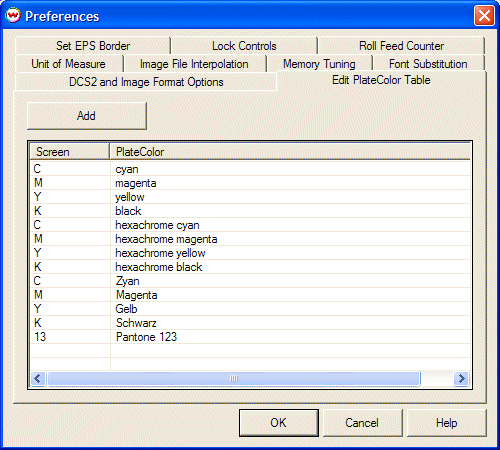Click the scroll right arrow

461,379
